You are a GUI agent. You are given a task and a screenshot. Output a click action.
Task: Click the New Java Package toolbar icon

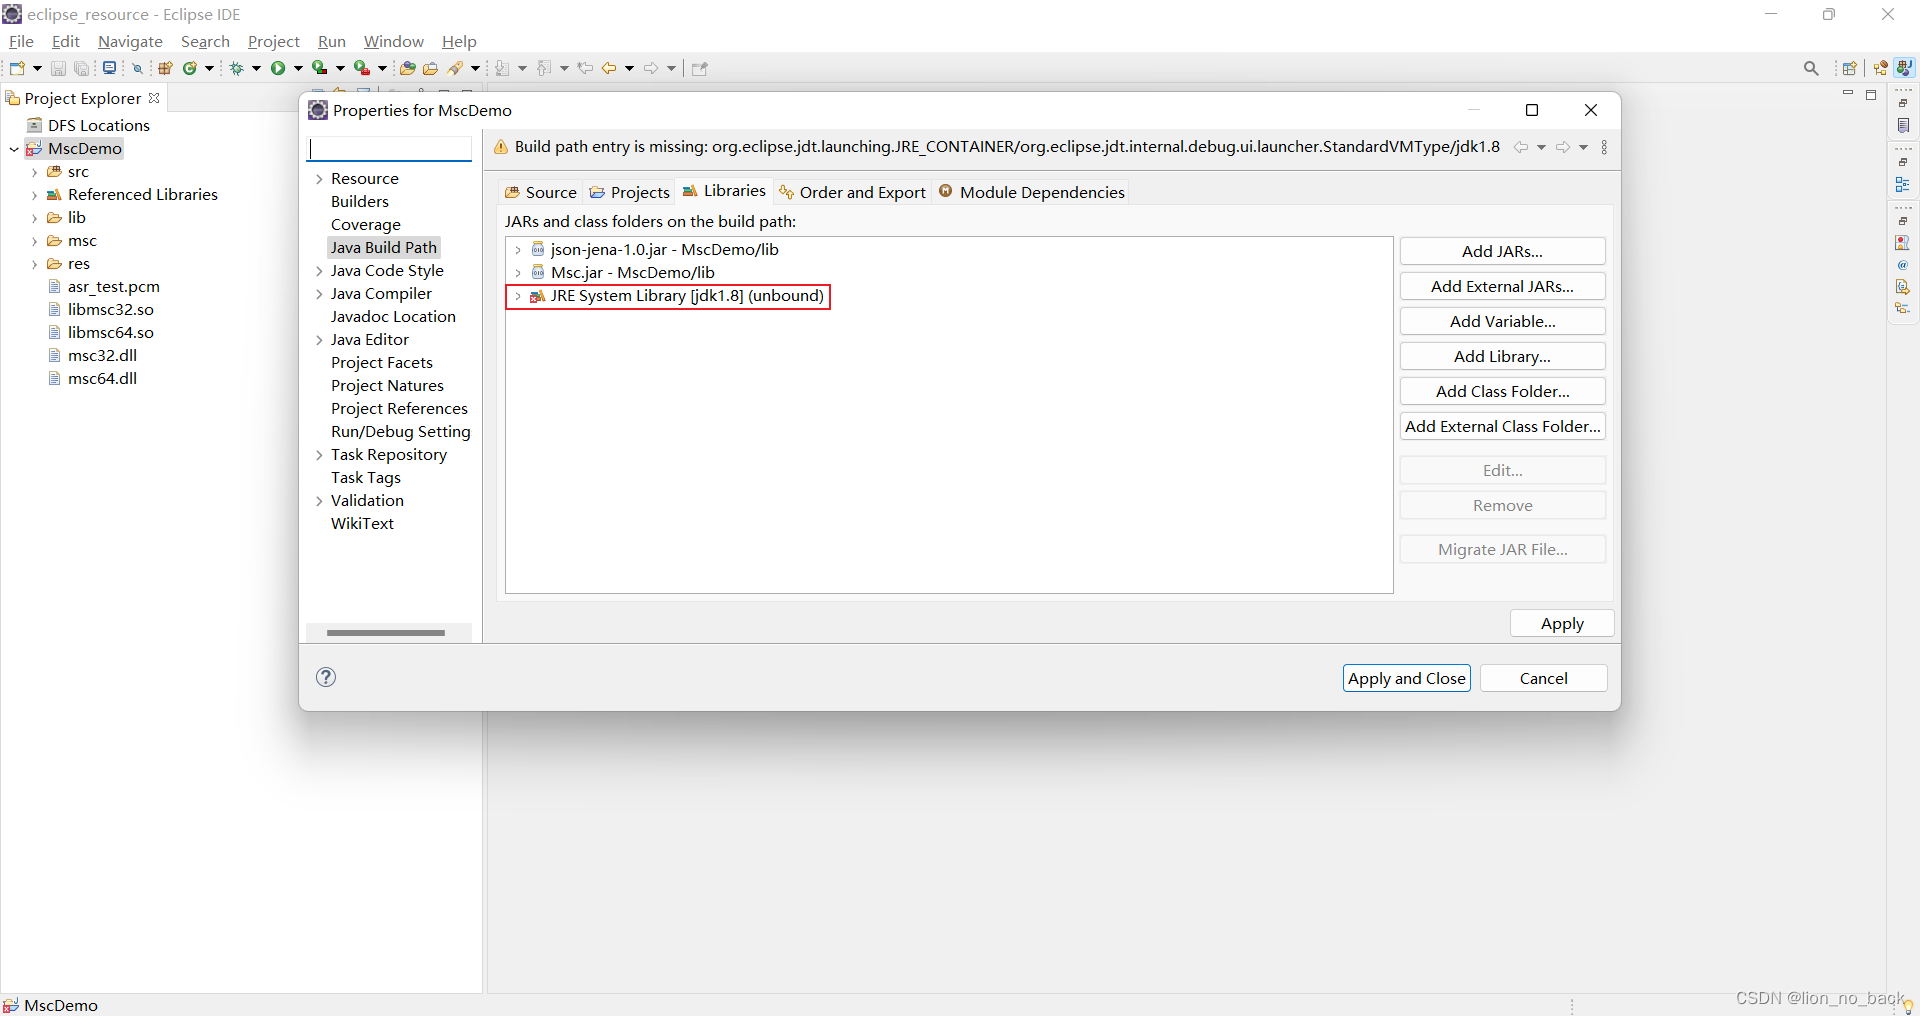[x=166, y=68]
